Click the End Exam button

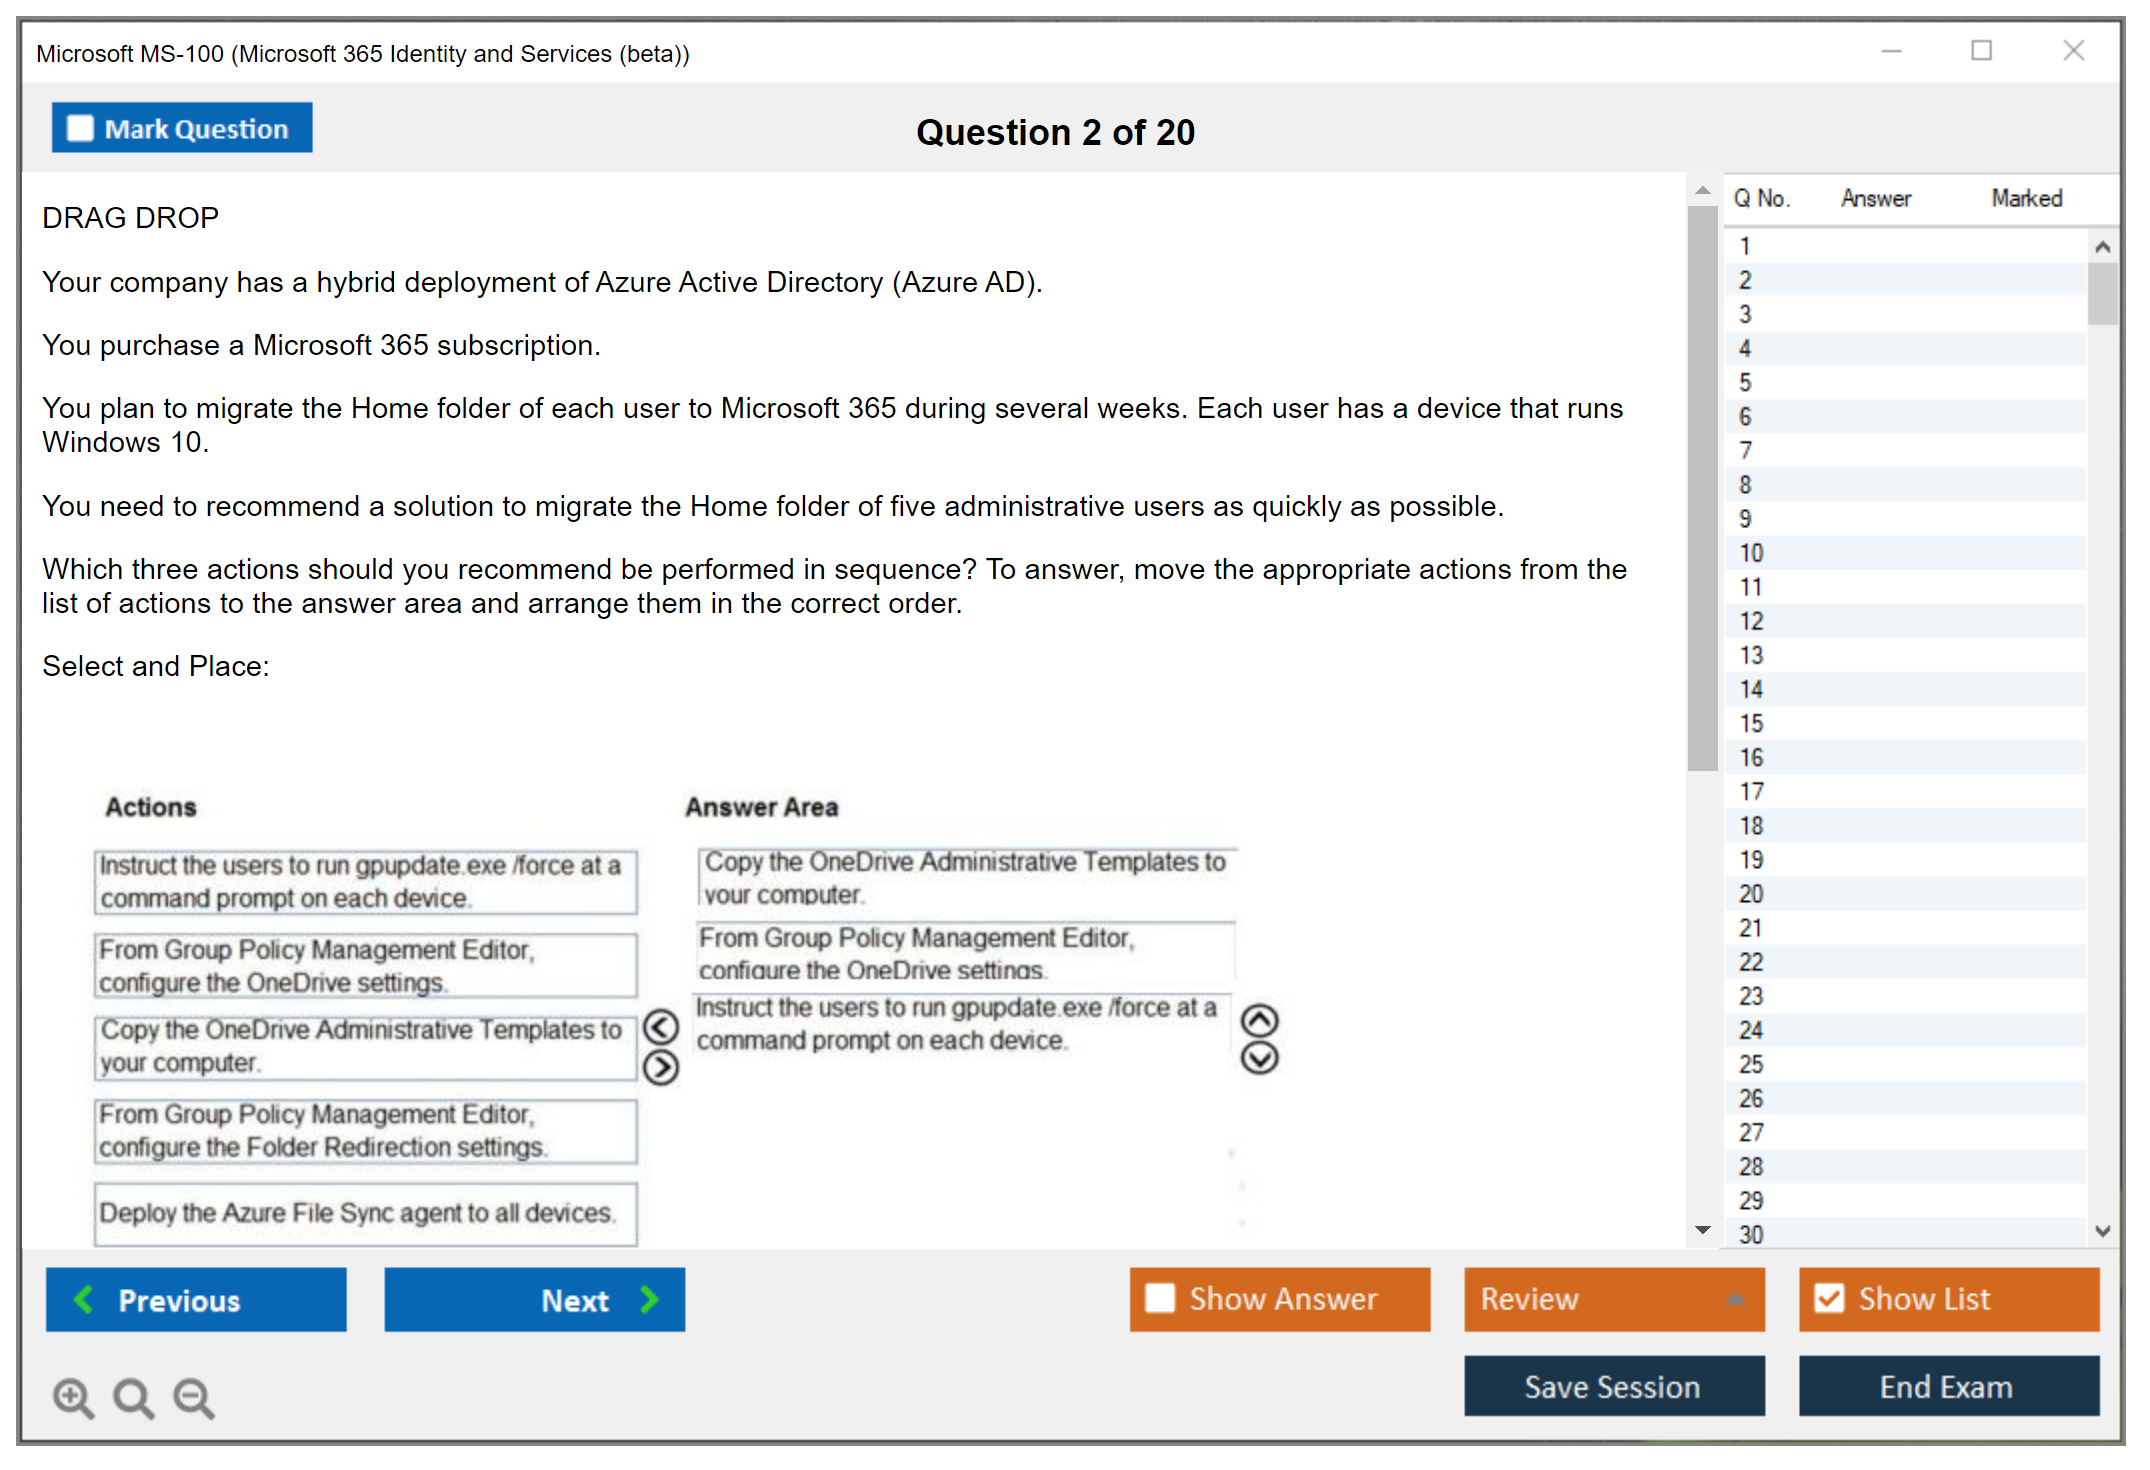(x=1948, y=1386)
